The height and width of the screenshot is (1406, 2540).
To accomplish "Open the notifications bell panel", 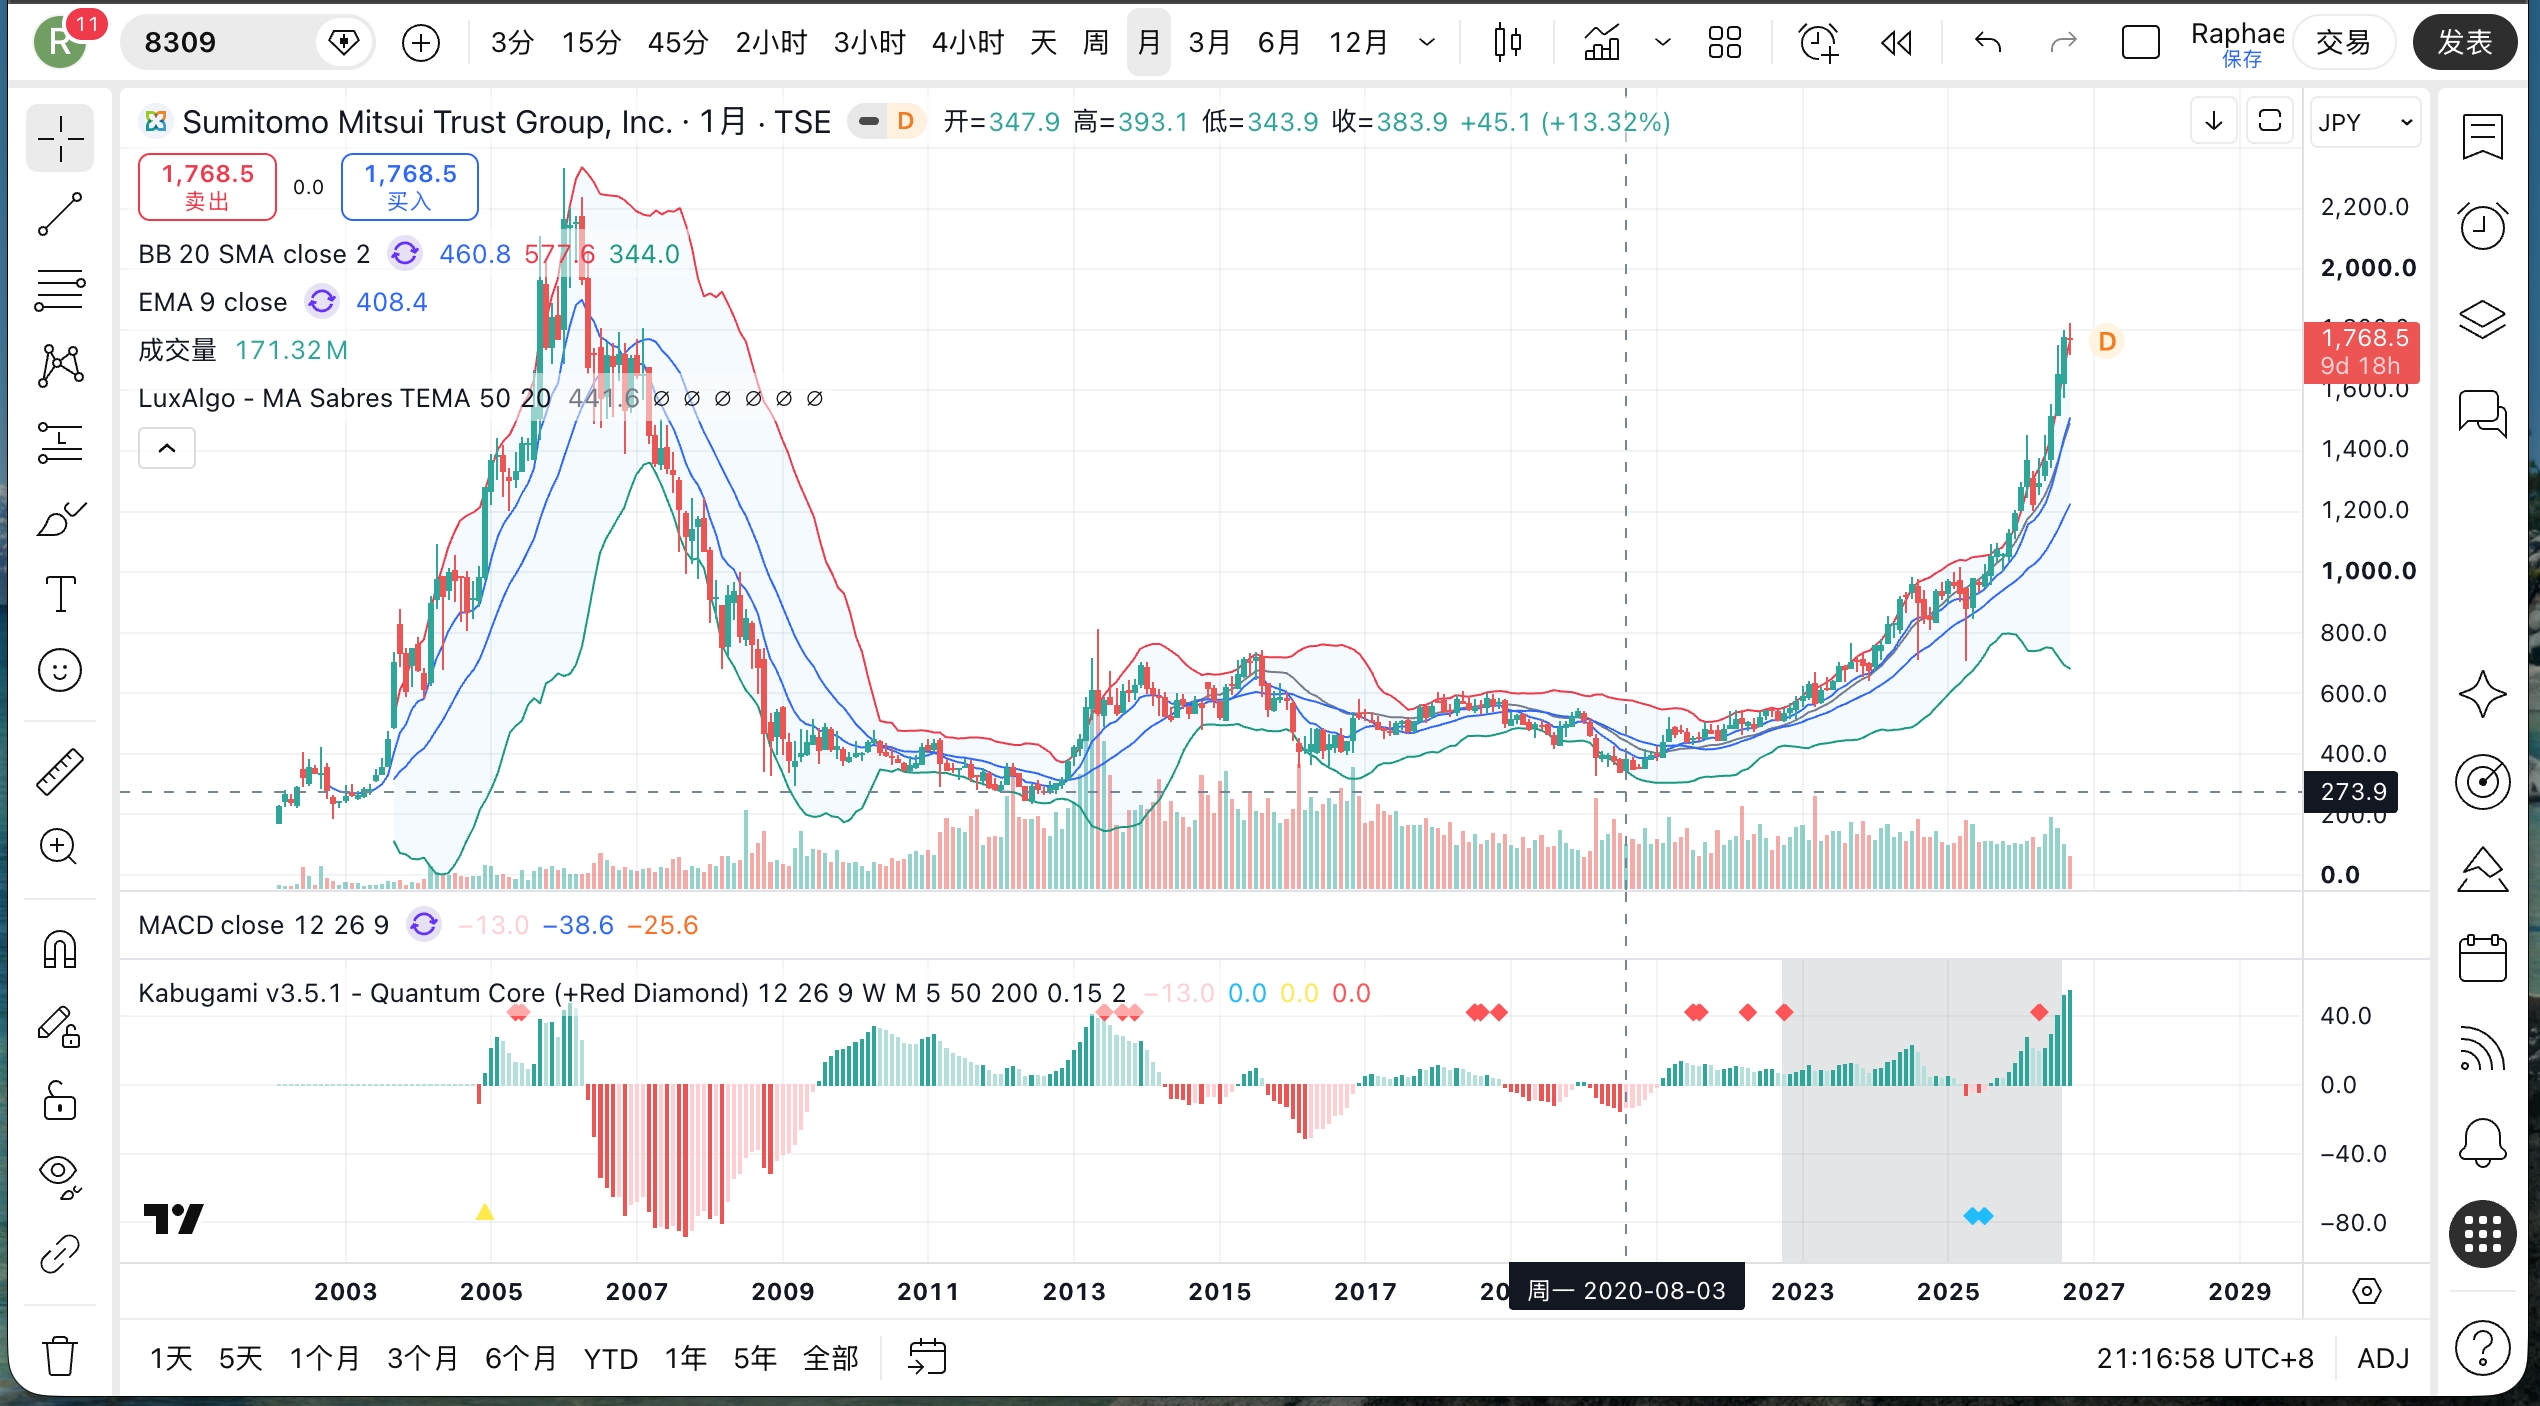I will click(2482, 1141).
